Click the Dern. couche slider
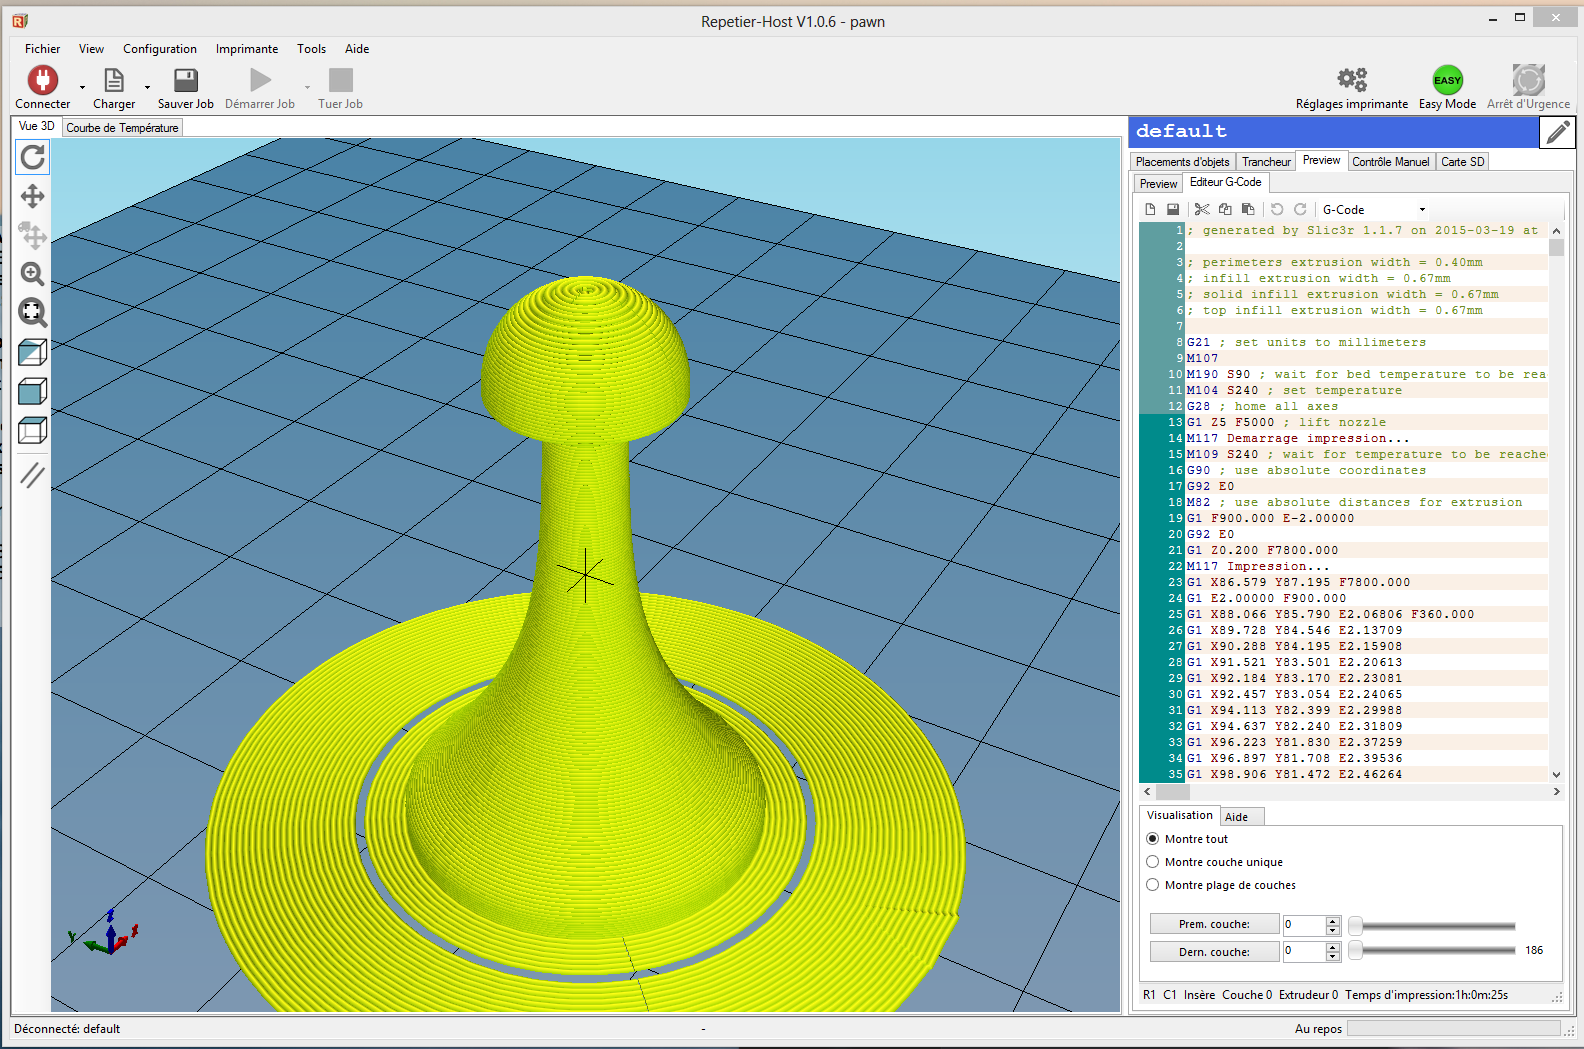This screenshot has width=1584, height=1049. (1432, 950)
